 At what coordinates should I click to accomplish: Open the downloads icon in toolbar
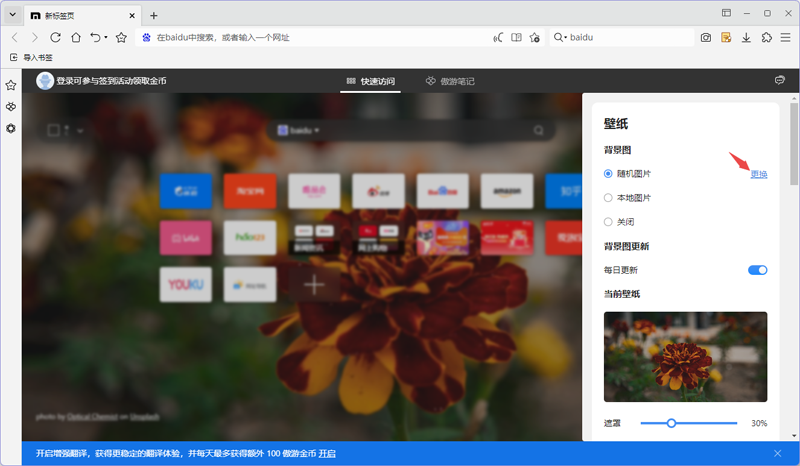[x=746, y=37]
